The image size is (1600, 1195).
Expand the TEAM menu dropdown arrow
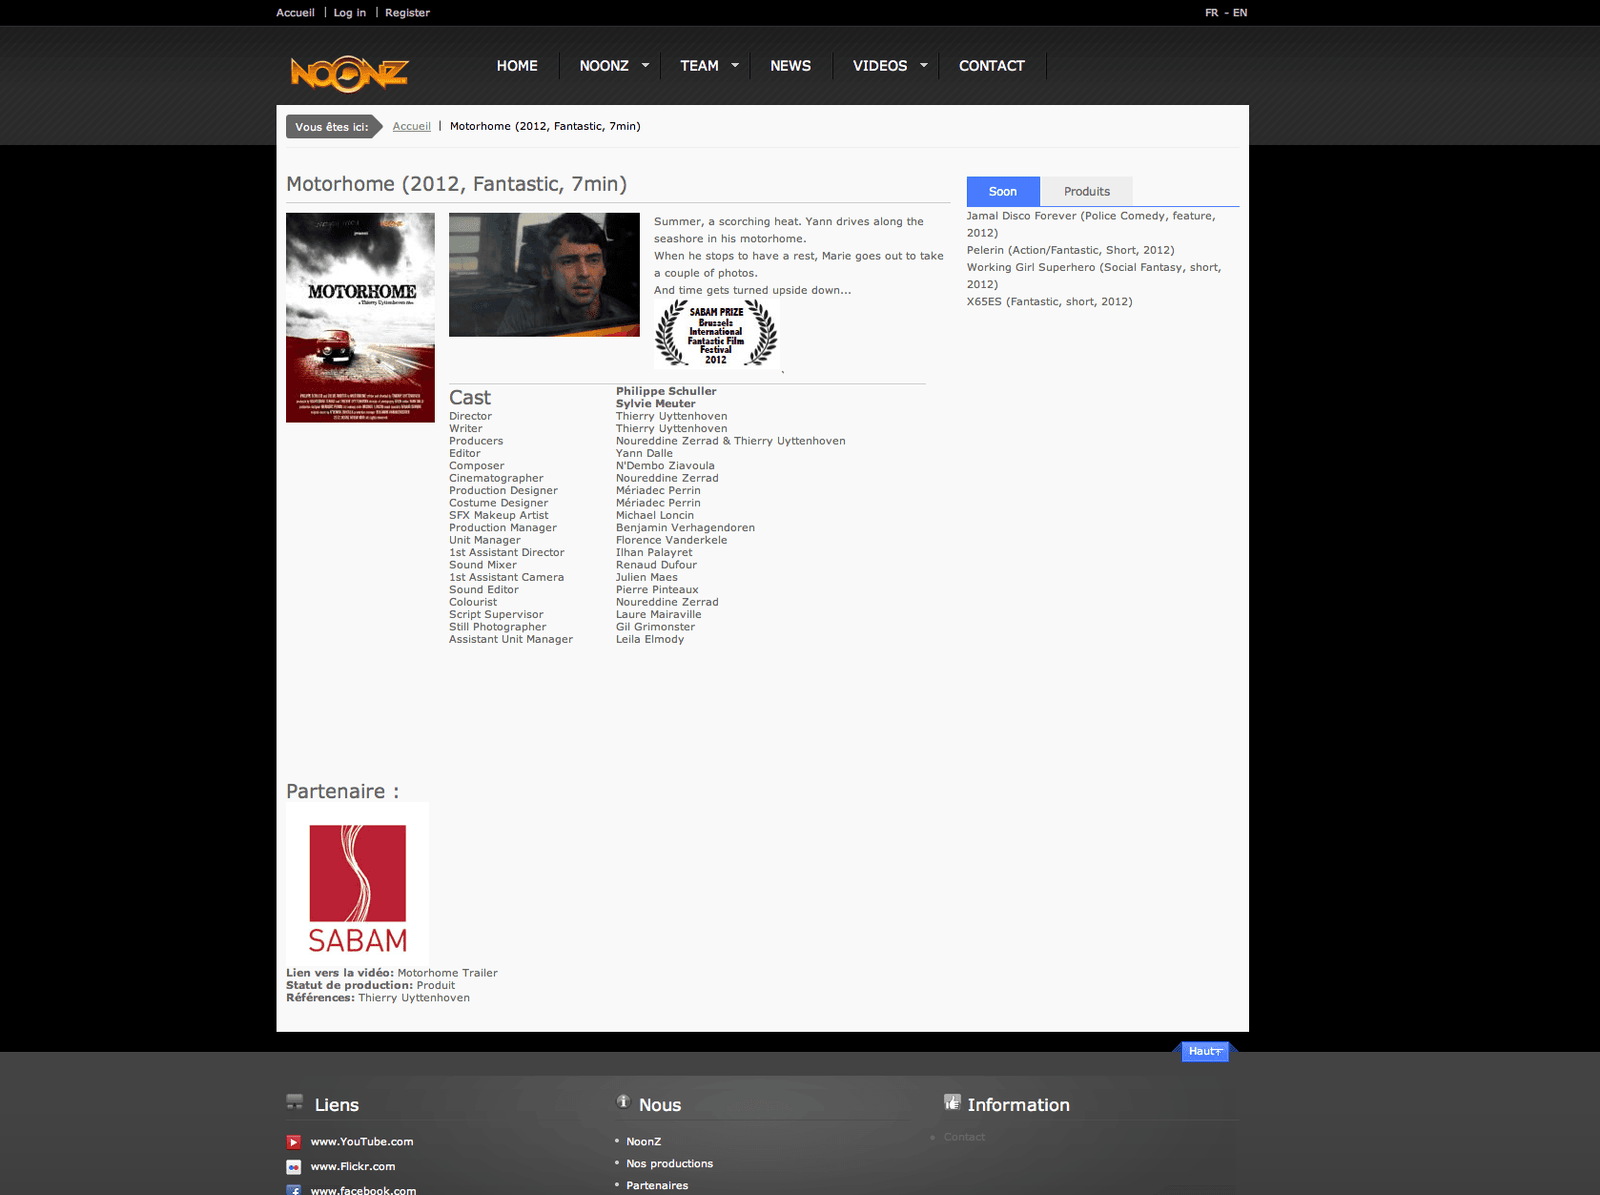[x=735, y=66]
